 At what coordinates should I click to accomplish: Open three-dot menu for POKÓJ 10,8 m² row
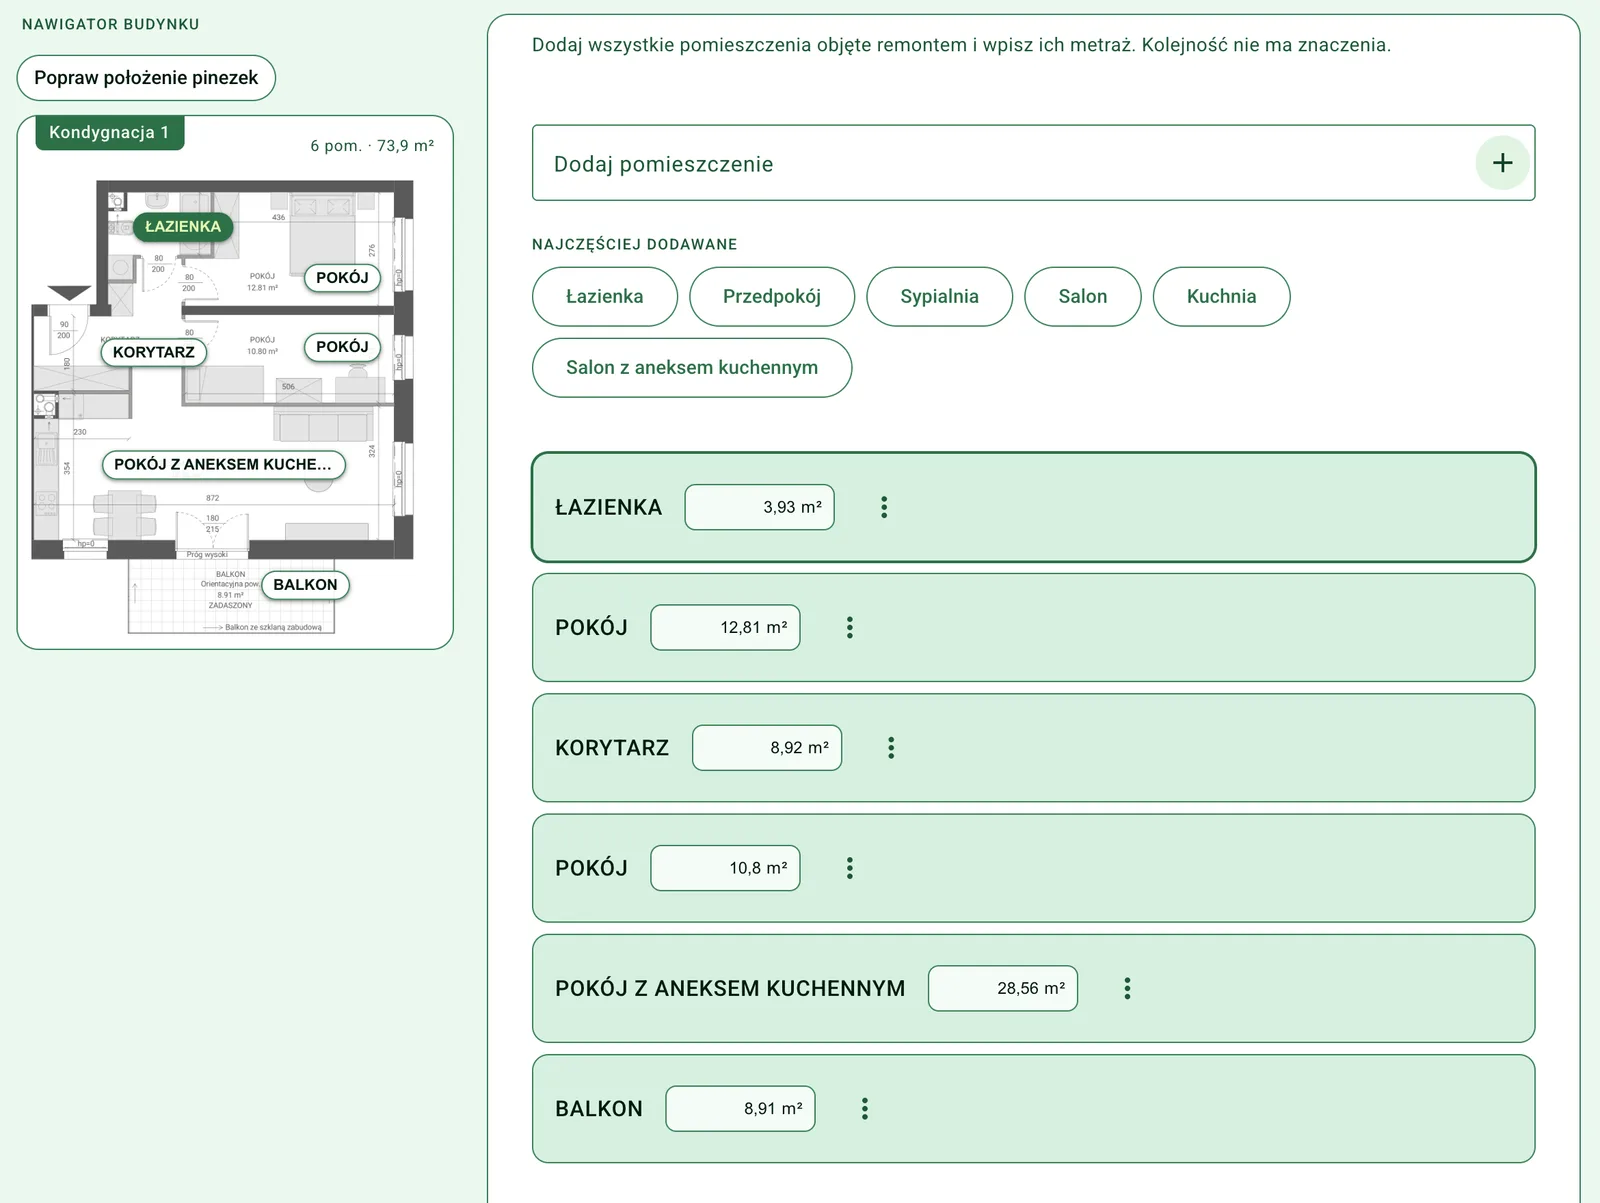[850, 868]
